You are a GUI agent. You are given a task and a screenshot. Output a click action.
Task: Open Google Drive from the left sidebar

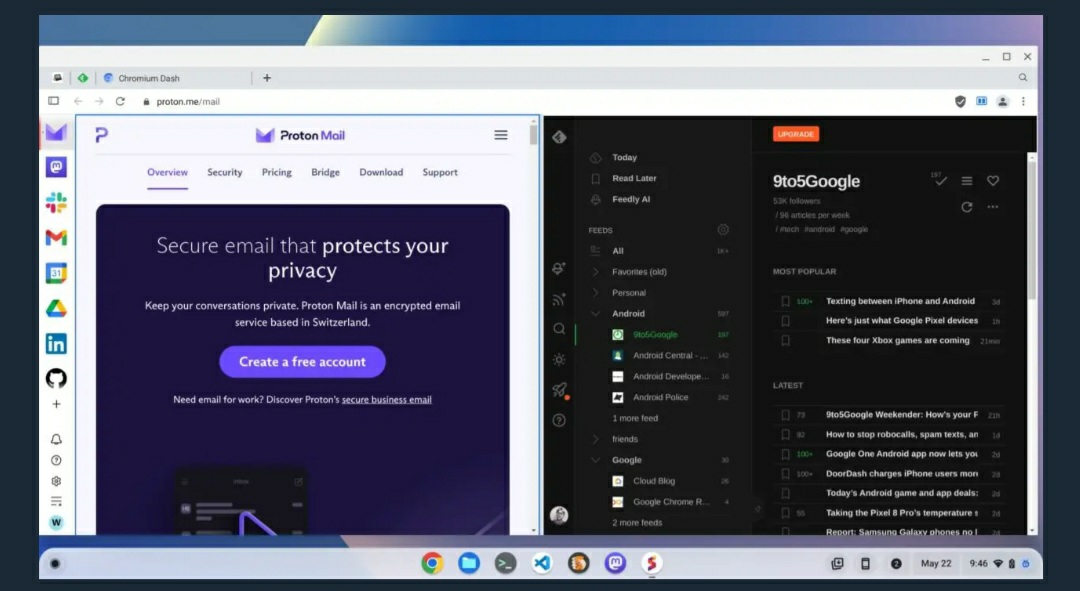click(56, 309)
